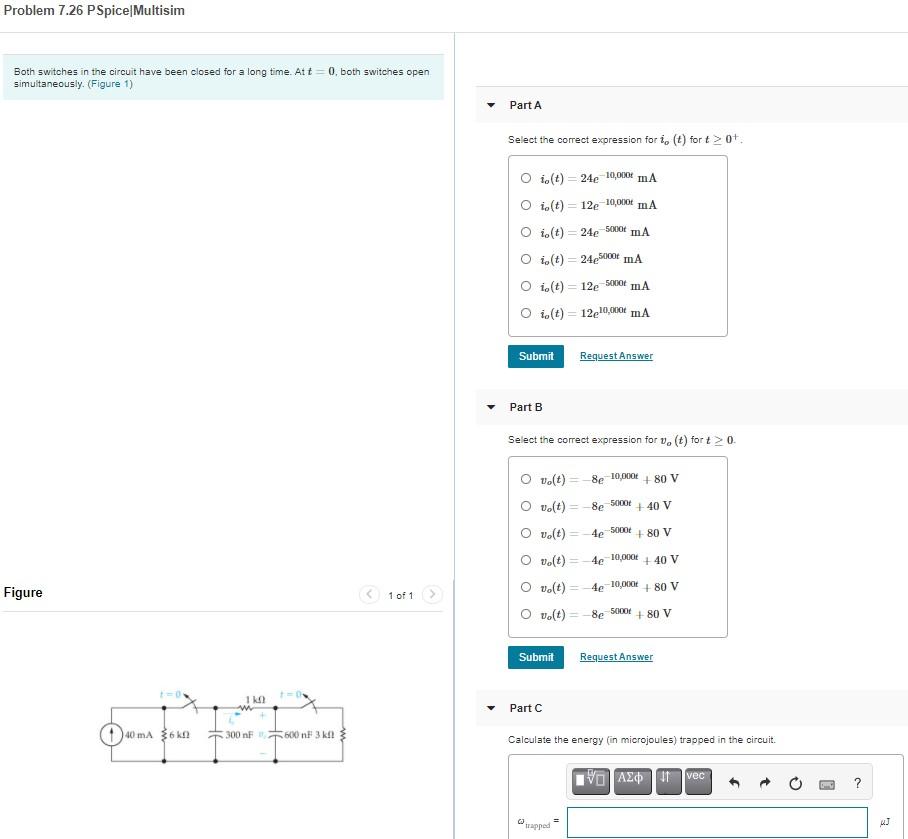Select i_o(t) = 12e^-10,000t mA option

pos(525,204)
